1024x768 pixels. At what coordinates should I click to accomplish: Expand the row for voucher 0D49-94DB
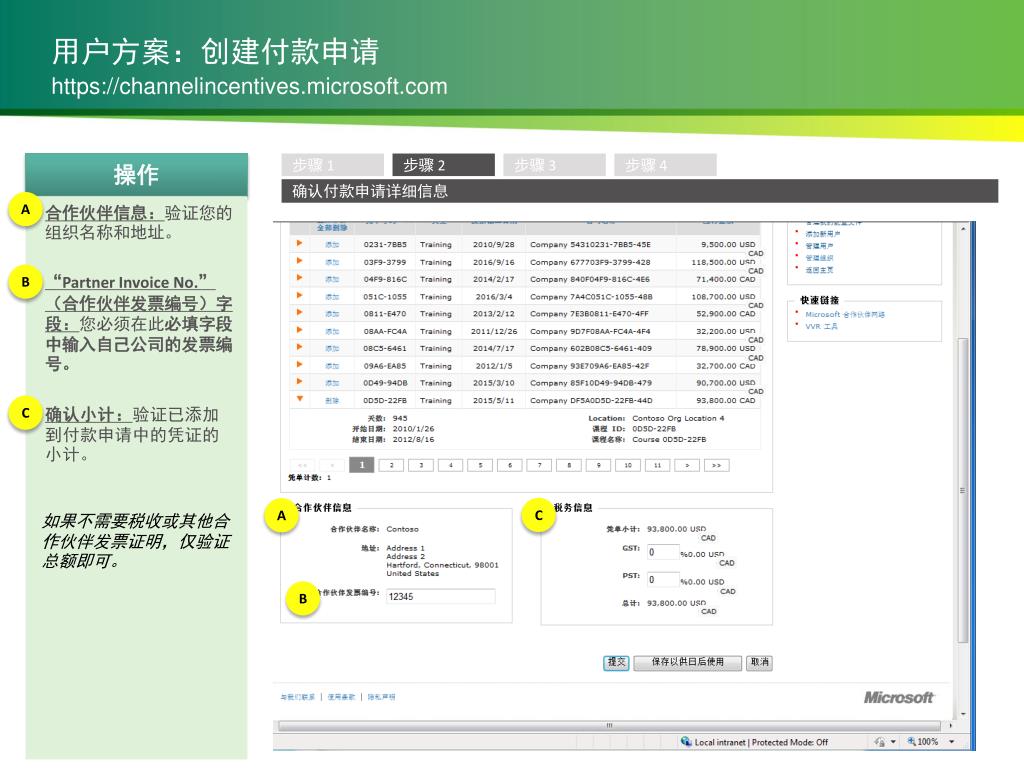click(x=299, y=381)
